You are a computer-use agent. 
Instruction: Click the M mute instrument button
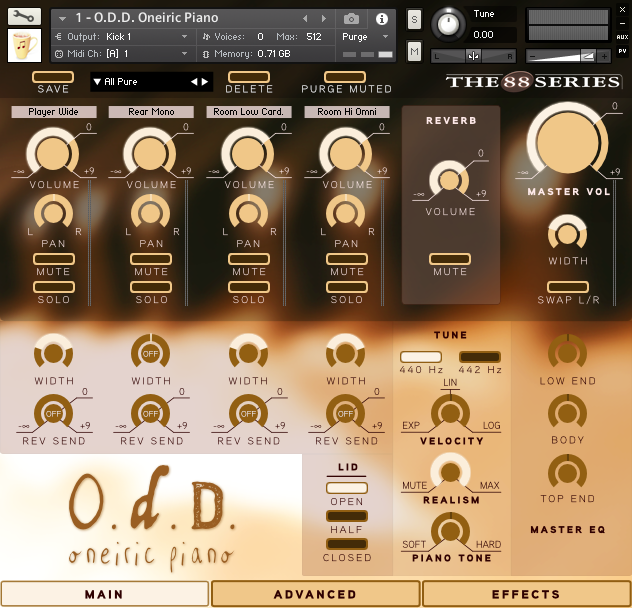click(414, 50)
